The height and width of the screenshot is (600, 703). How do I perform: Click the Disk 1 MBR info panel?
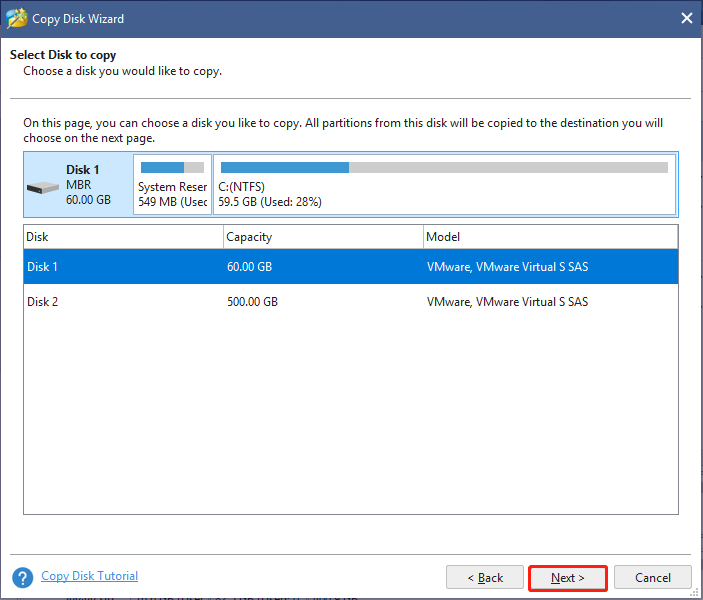[78, 185]
